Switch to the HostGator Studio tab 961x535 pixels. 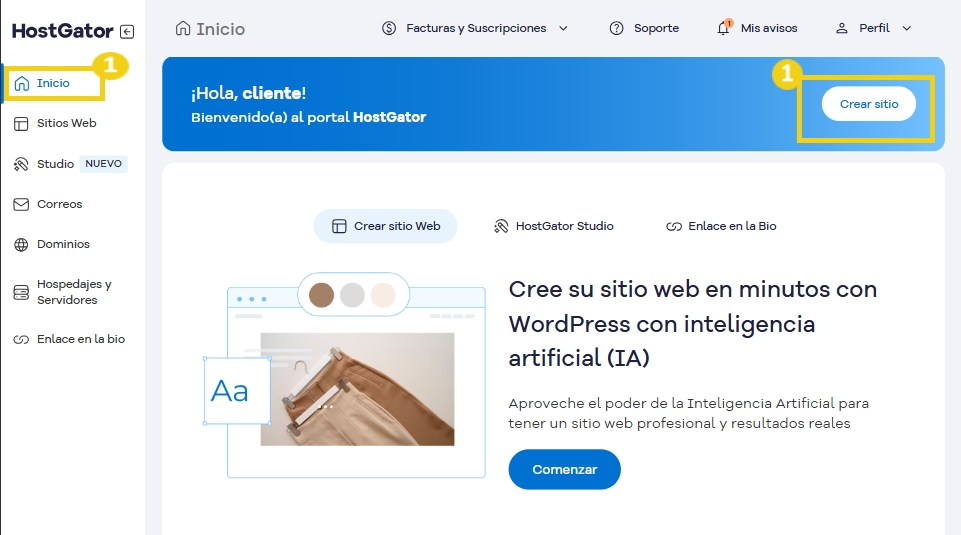point(554,226)
